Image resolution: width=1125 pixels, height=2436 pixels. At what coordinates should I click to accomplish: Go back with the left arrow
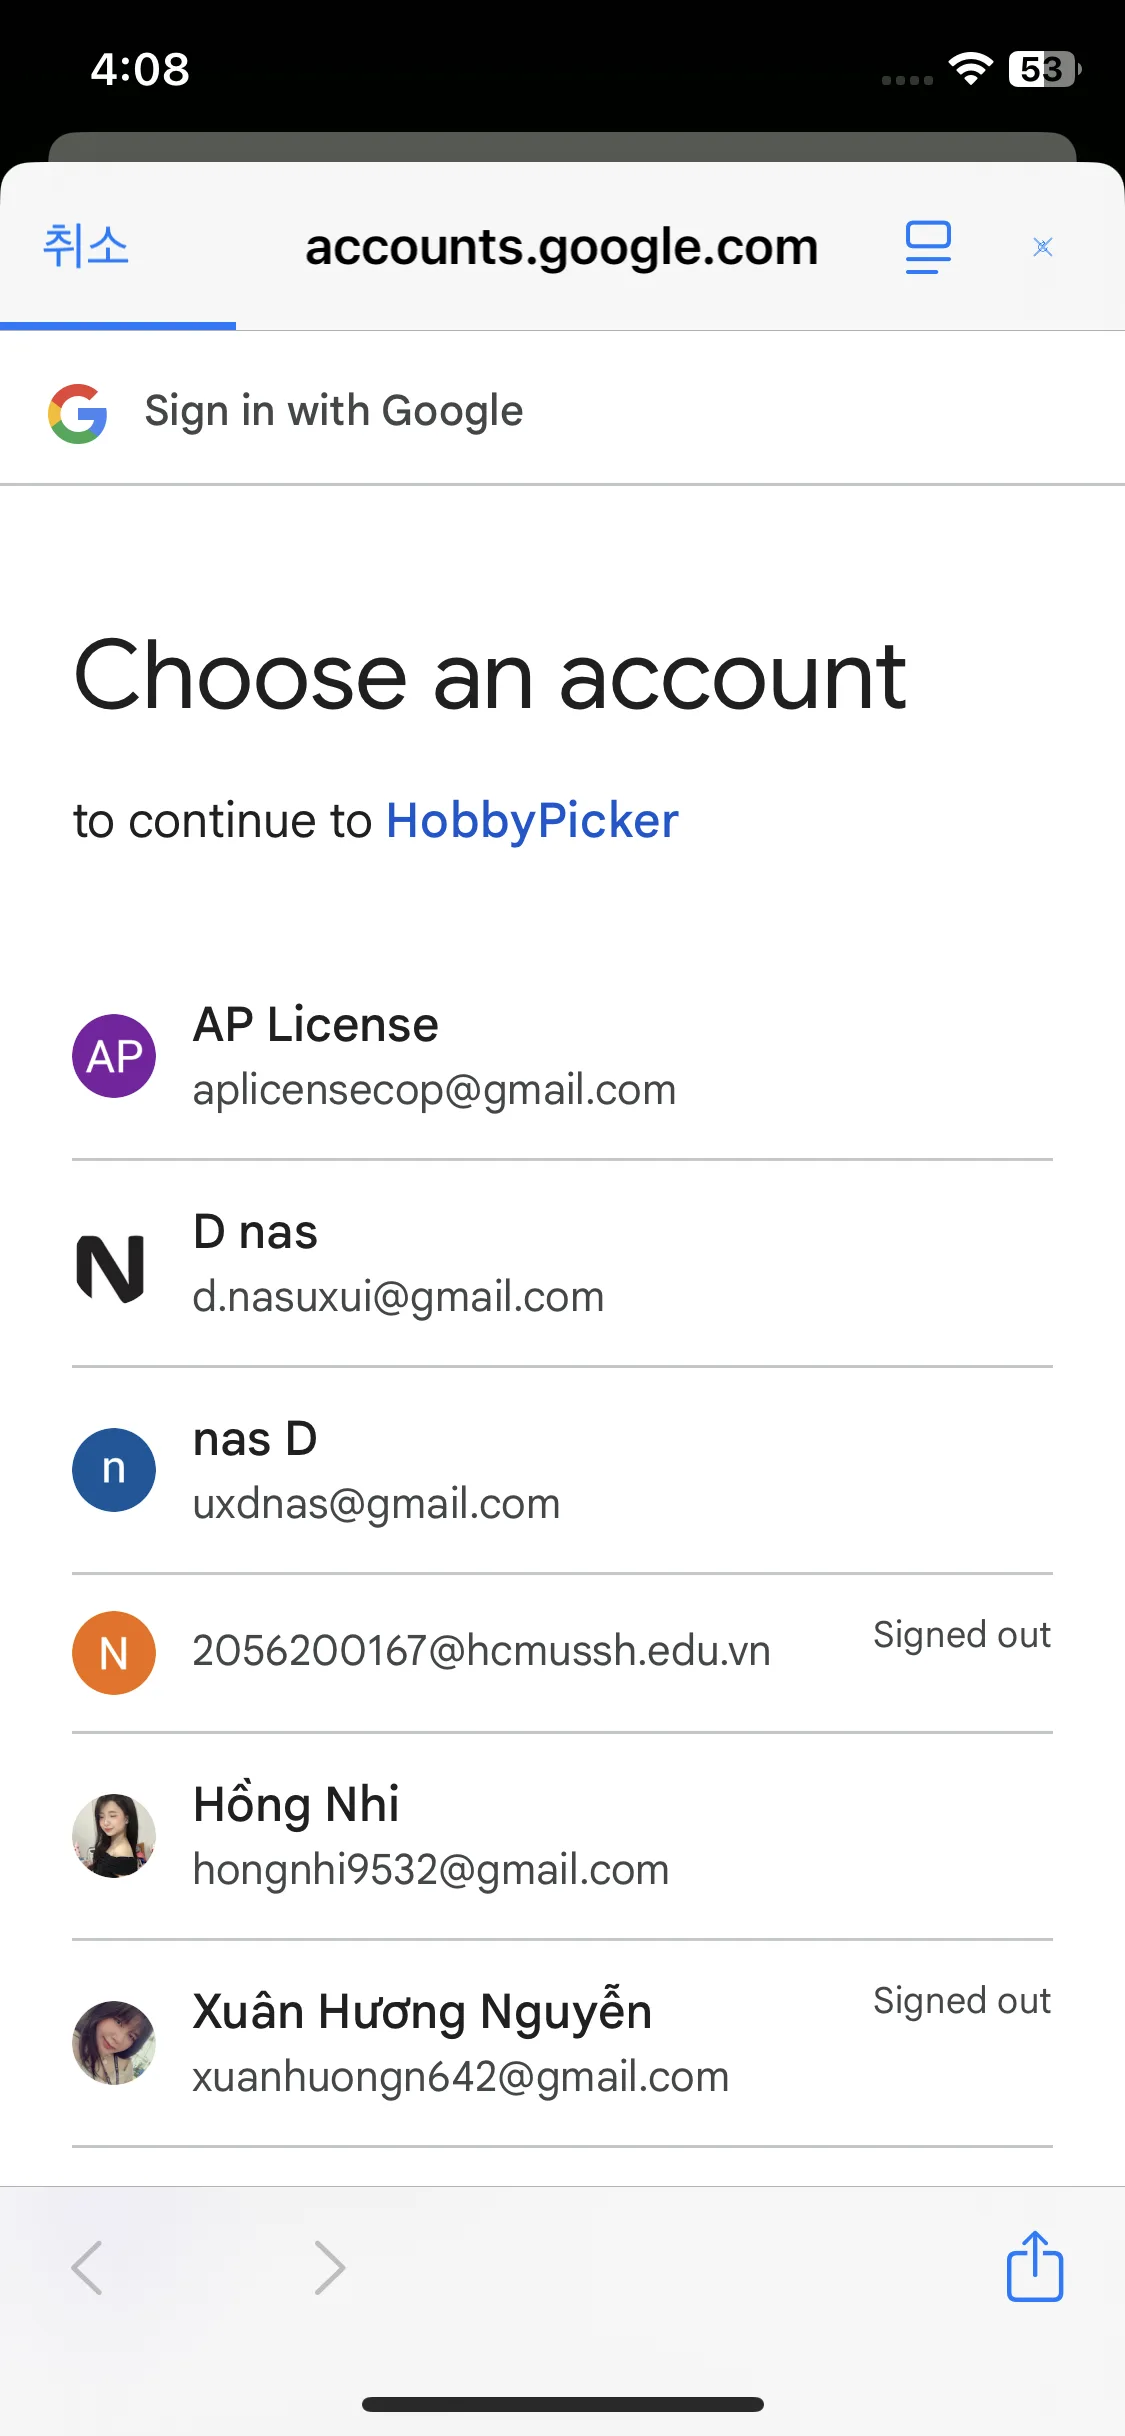88,2267
